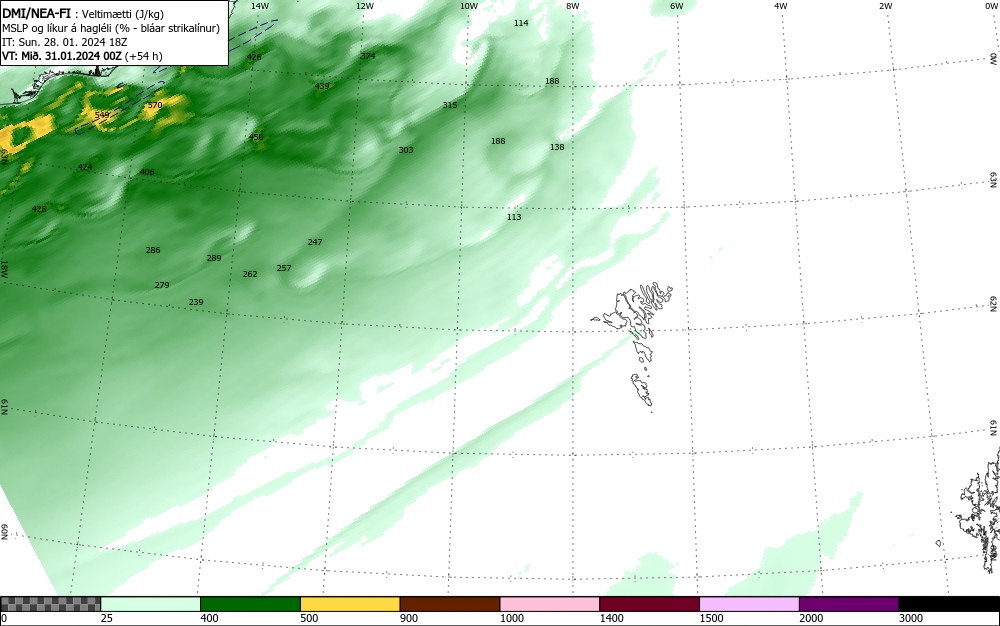Click the '6W' longitude label
This screenshot has height=626, width=1000.
677,6
